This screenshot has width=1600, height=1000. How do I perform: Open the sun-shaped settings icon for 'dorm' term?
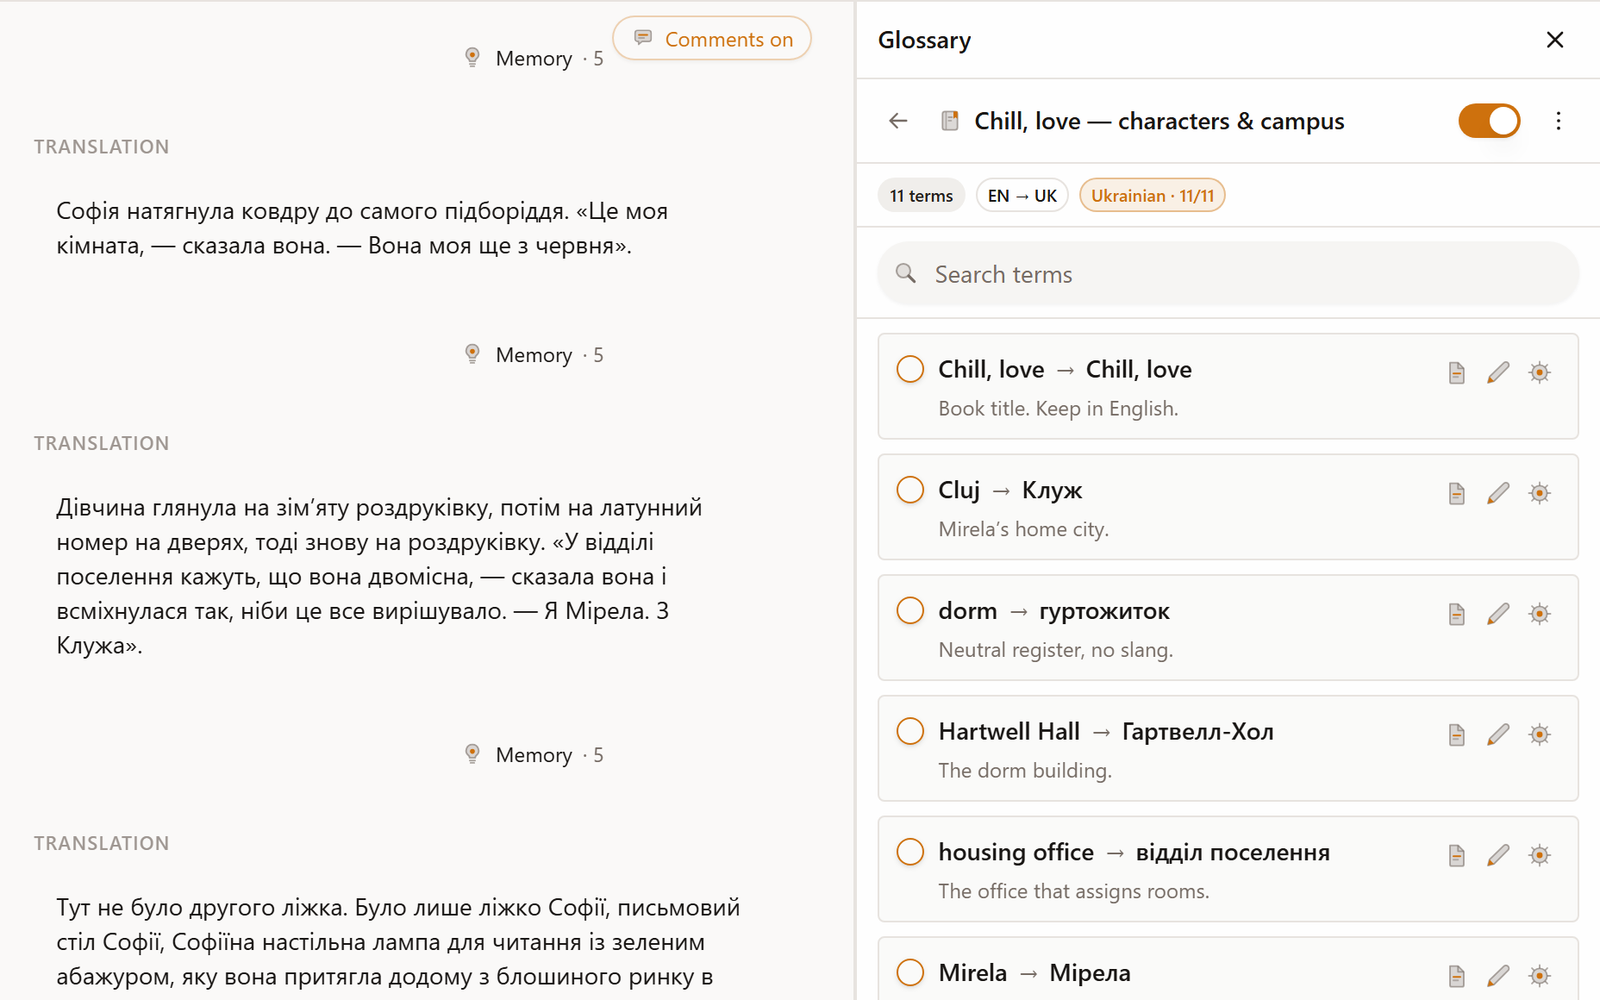click(x=1540, y=614)
